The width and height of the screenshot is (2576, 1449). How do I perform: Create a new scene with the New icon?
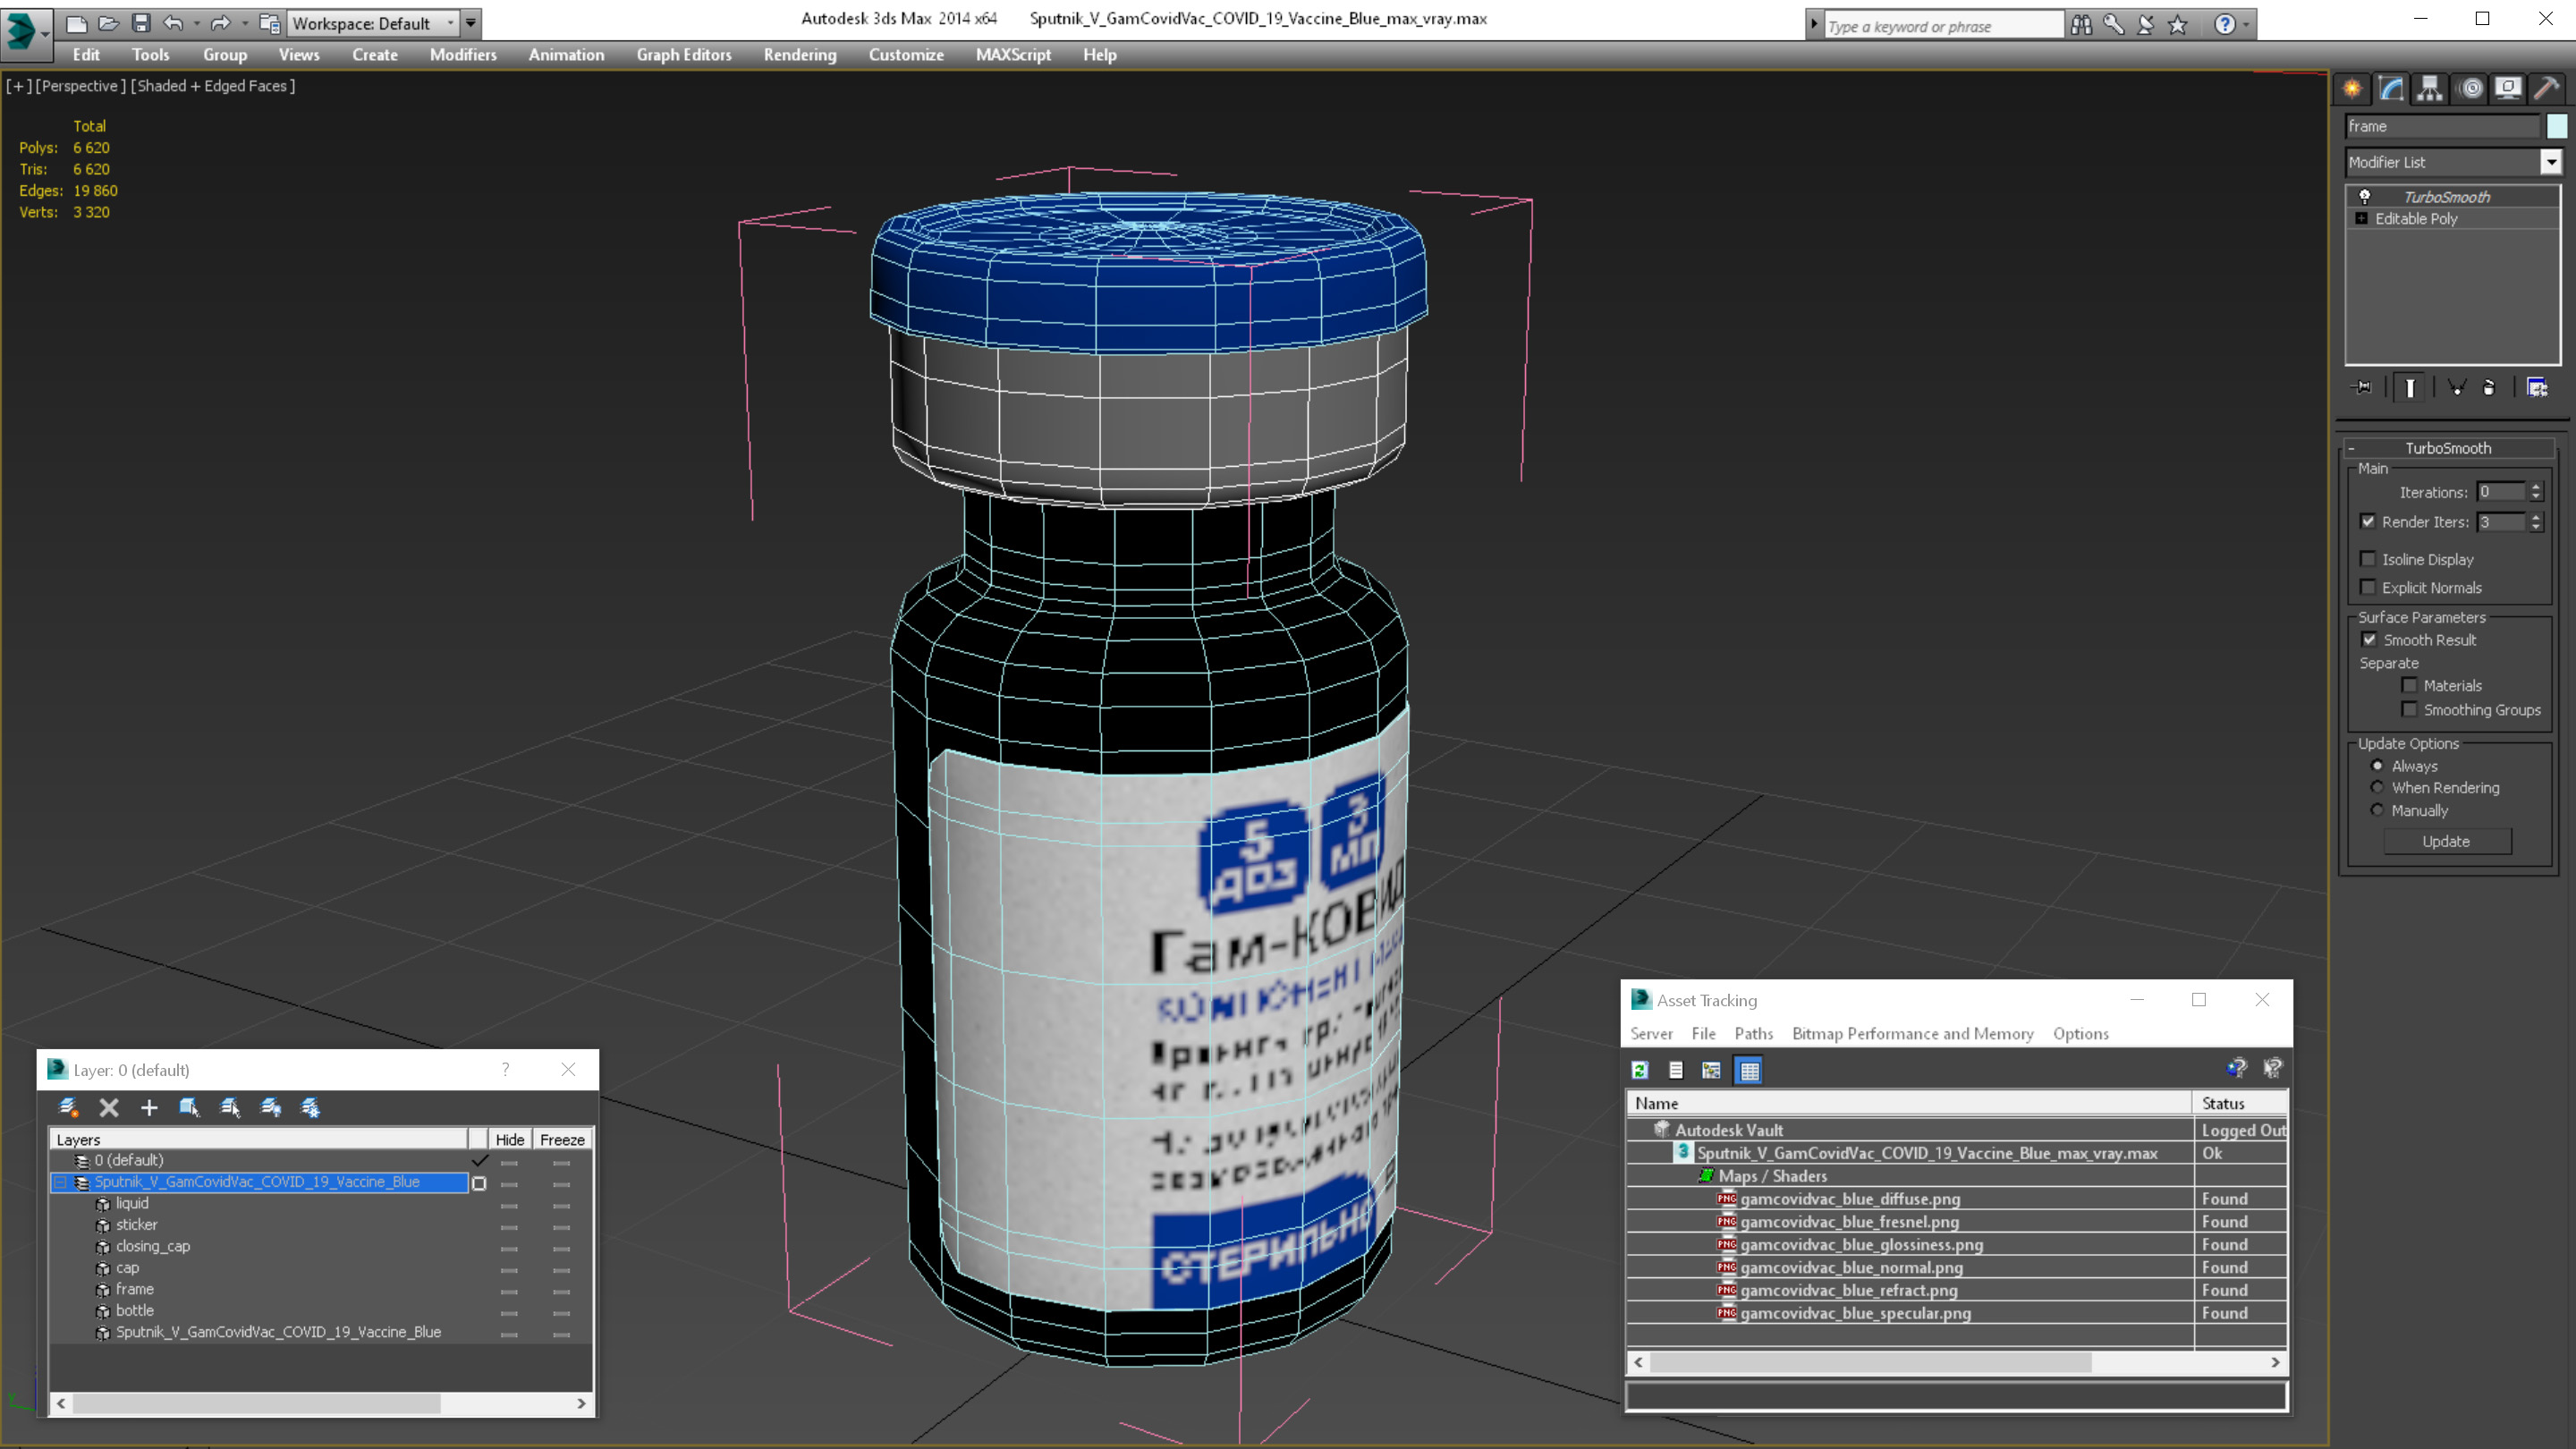(x=76, y=23)
